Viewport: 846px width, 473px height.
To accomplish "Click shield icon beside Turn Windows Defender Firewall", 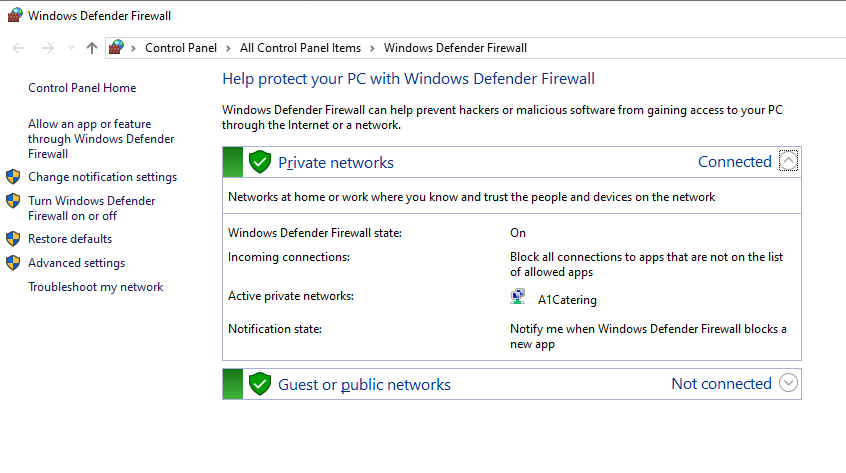I will (13, 201).
